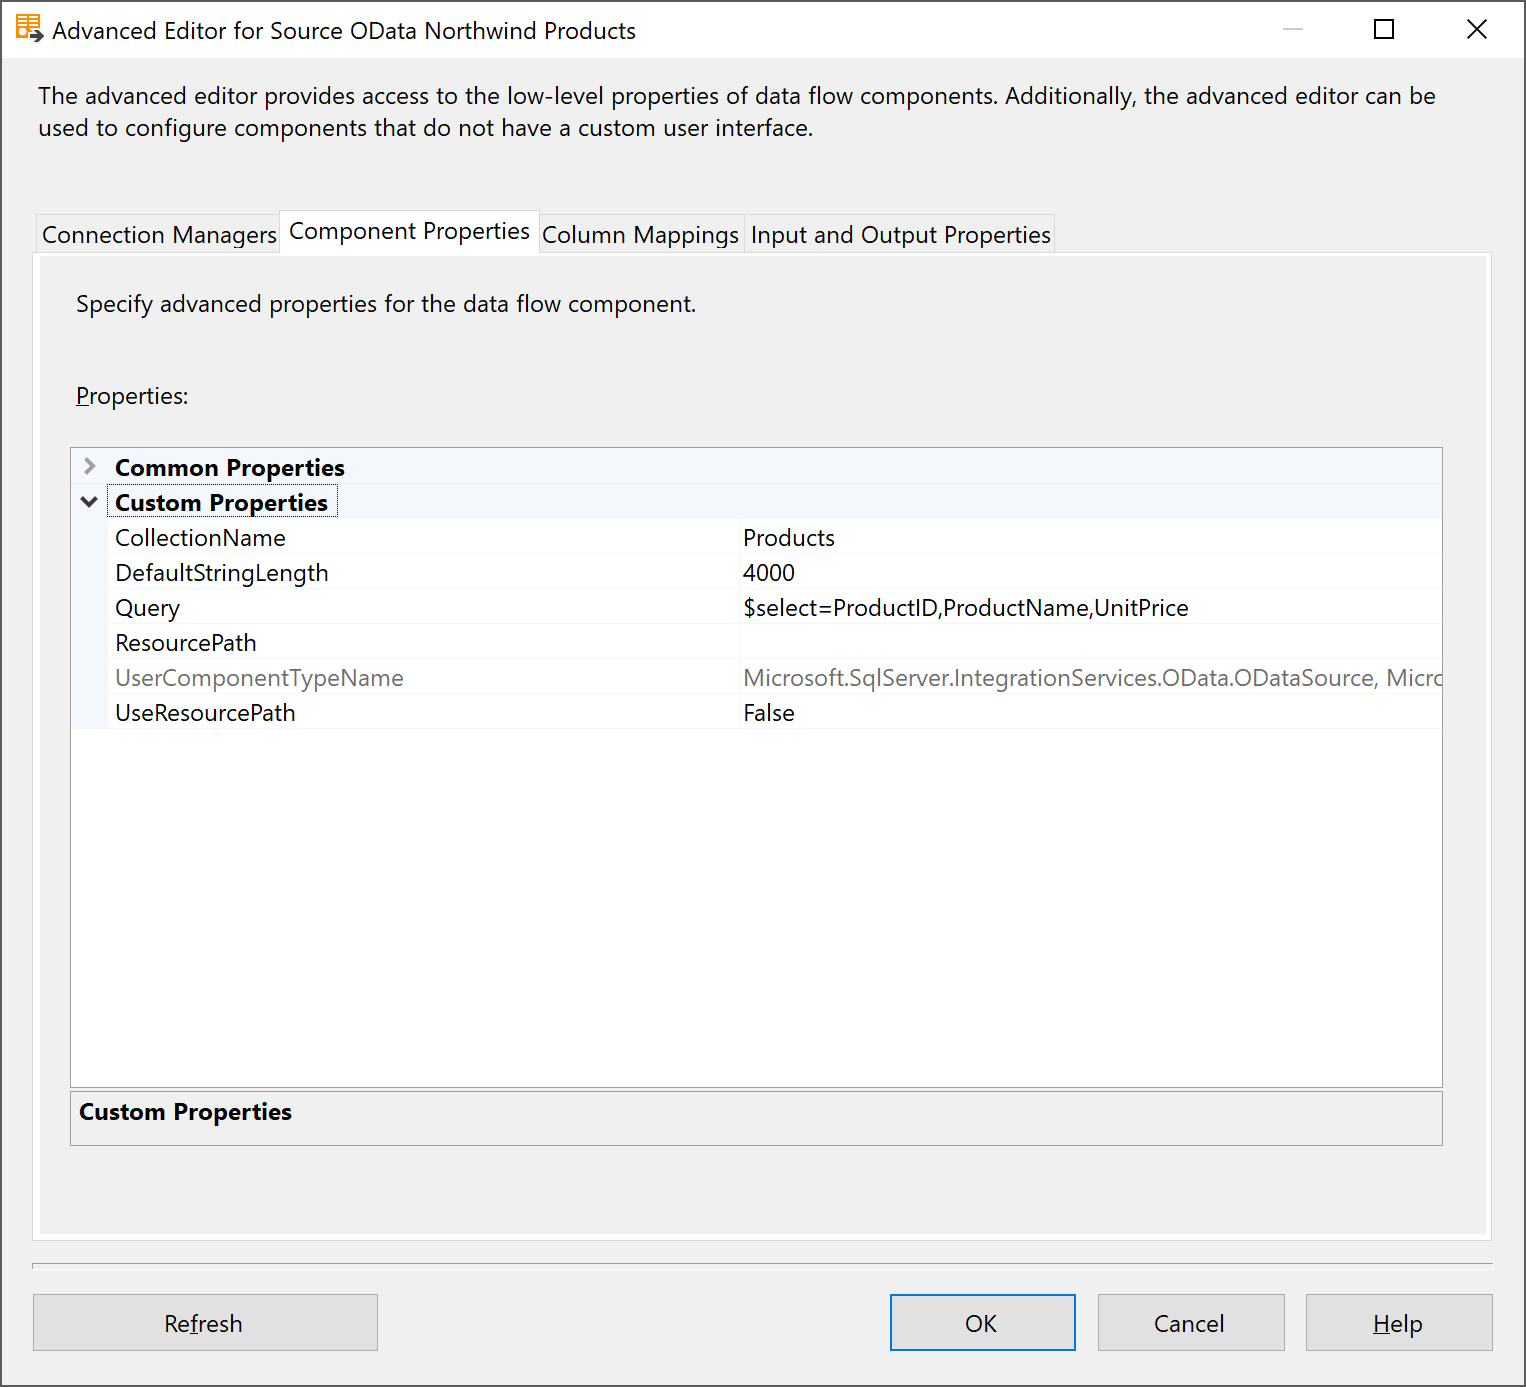Switch to the Connection Managers tab
The image size is (1526, 1387).
point(159,235)
